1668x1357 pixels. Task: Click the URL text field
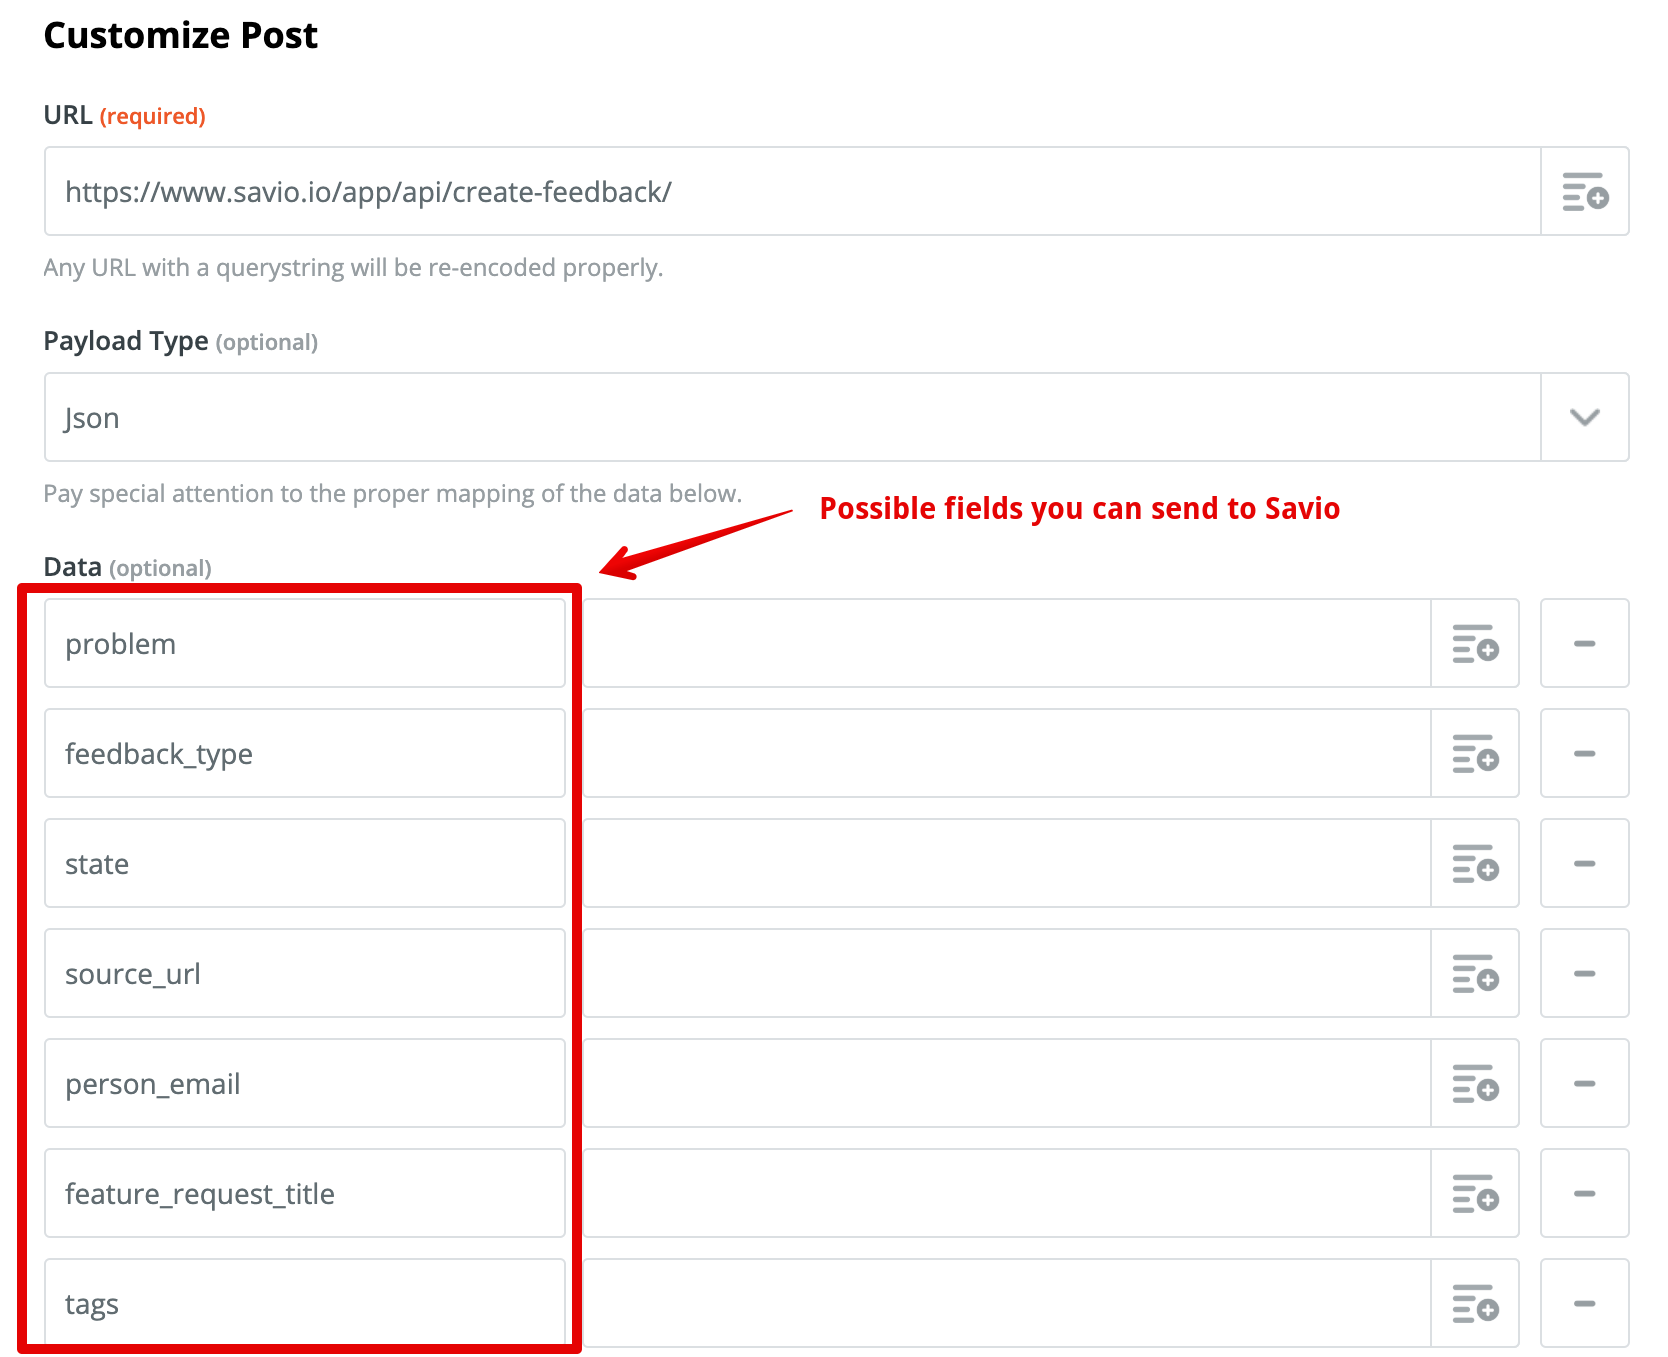(x=792, y=191)
